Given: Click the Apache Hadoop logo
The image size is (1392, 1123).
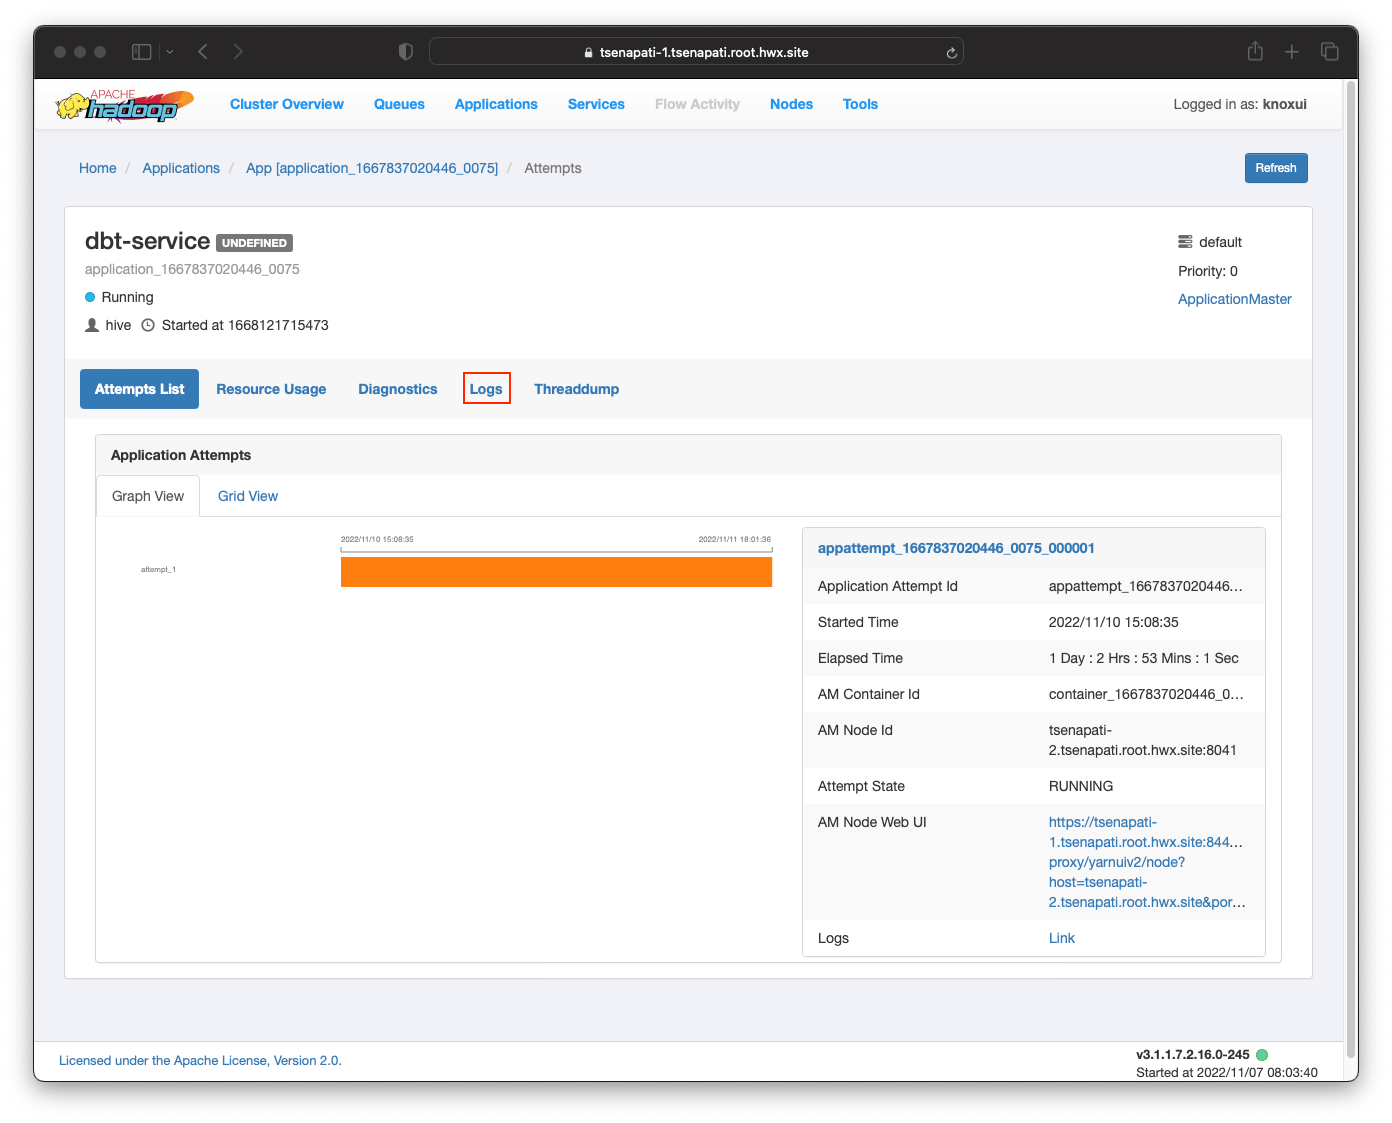Looking at the screenshot, I should tap(122, 106).
